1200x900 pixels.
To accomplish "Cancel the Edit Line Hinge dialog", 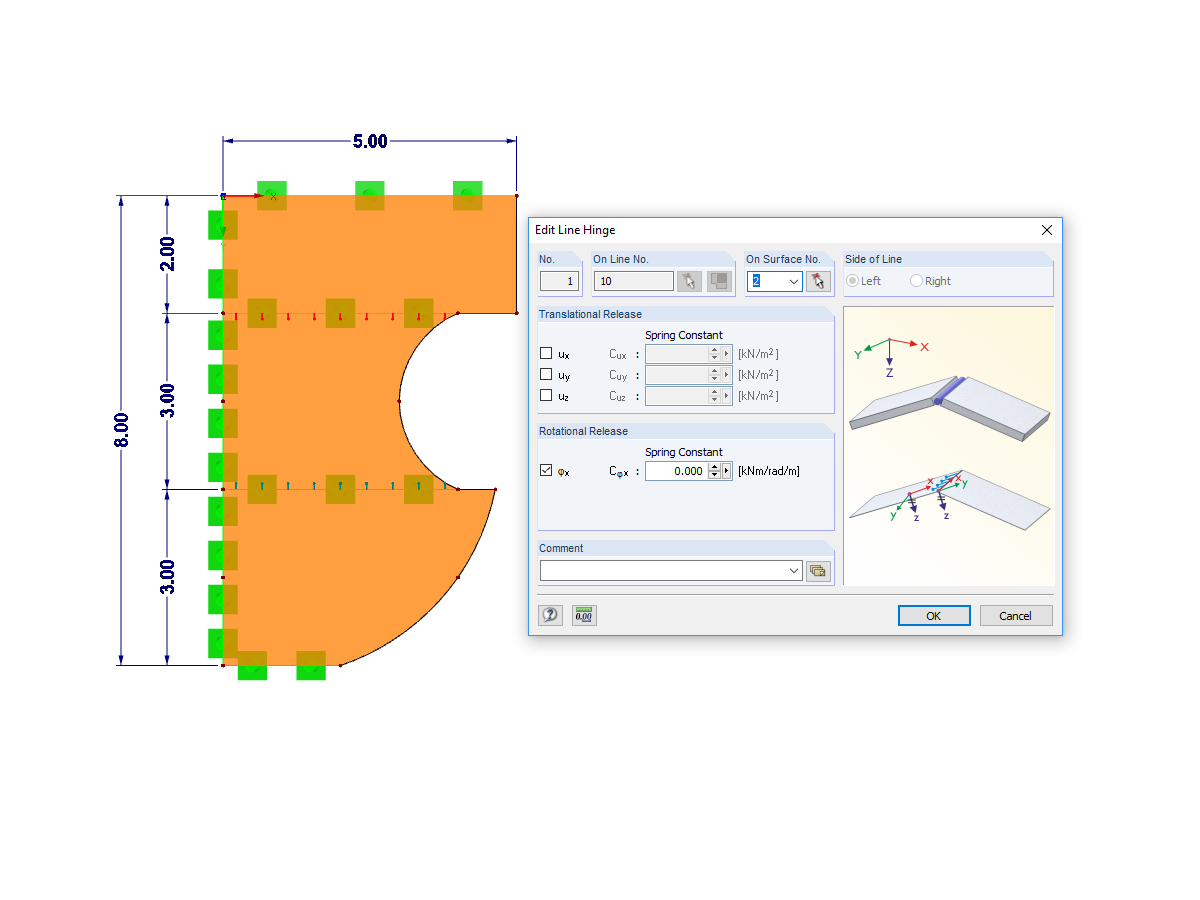I will pyautogui.click(x=1015, y=615).
